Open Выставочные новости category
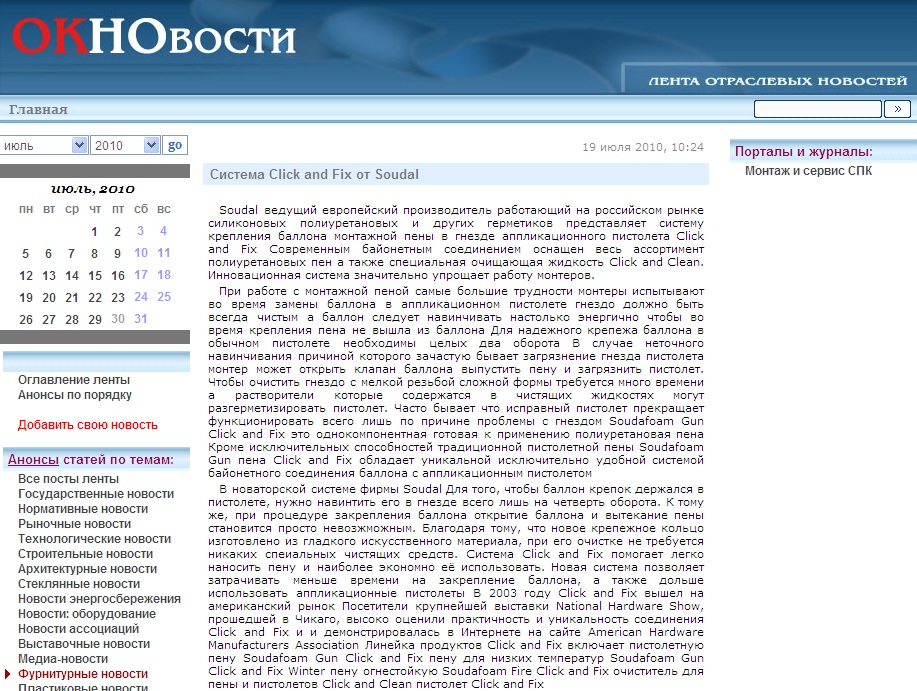The width and height of the screenshot is (917, 691). 84,644
